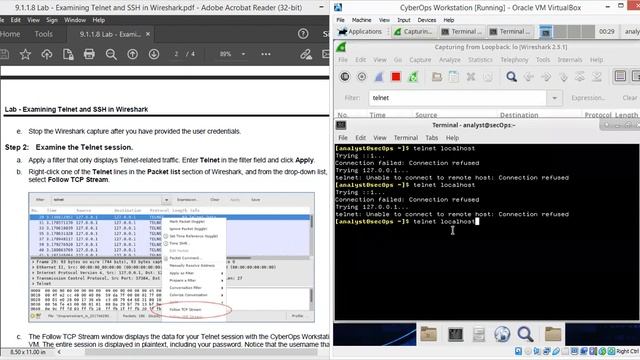Sort packets by the Destination column header
Image resolution: width=640 pixels, height=360 pixels.
point(519,115)
